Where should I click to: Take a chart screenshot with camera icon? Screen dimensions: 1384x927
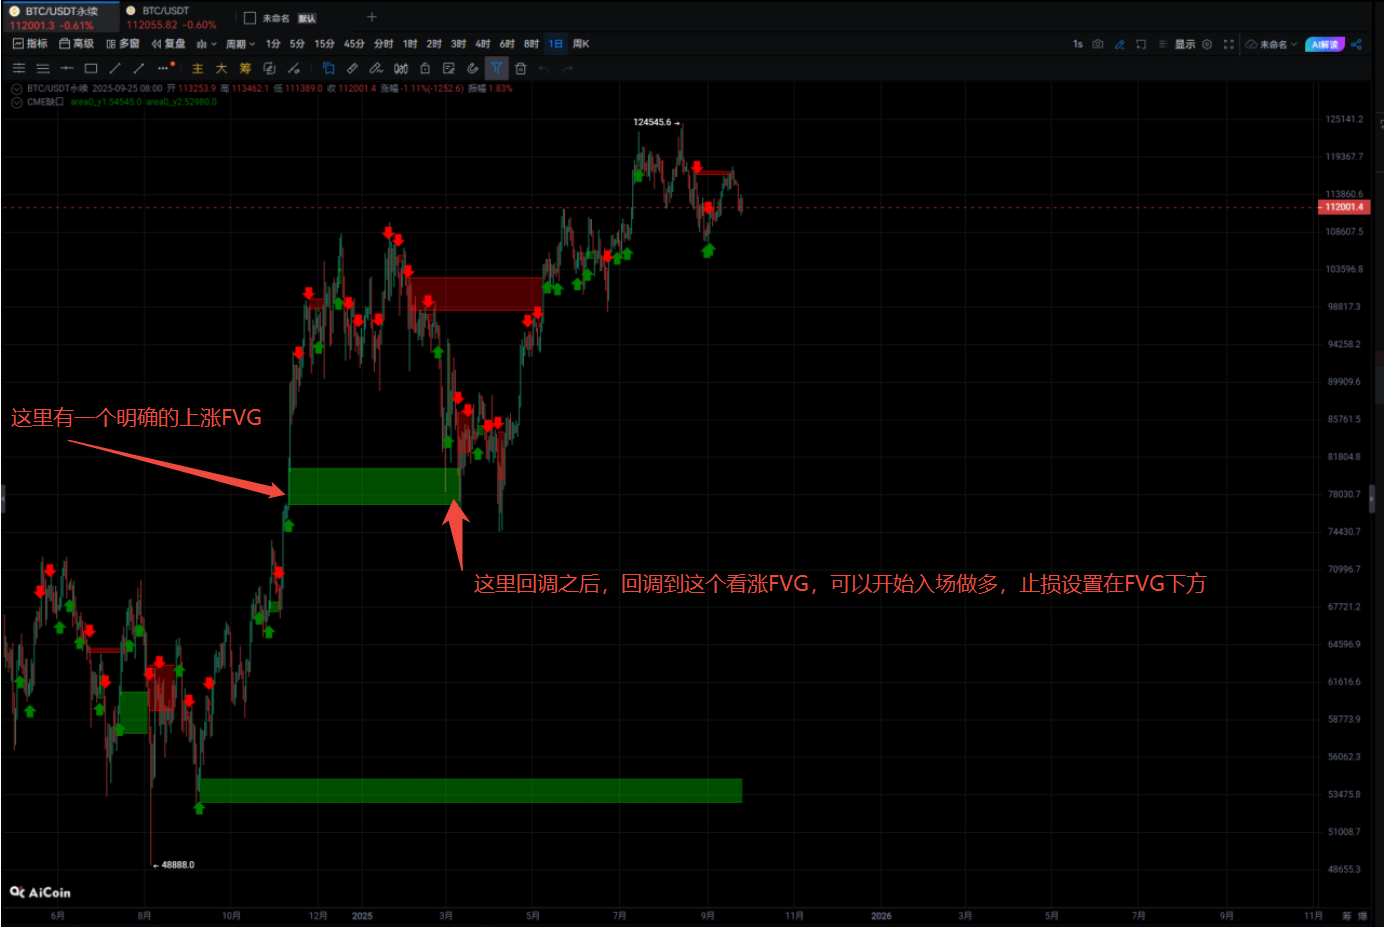[1098, 44]
